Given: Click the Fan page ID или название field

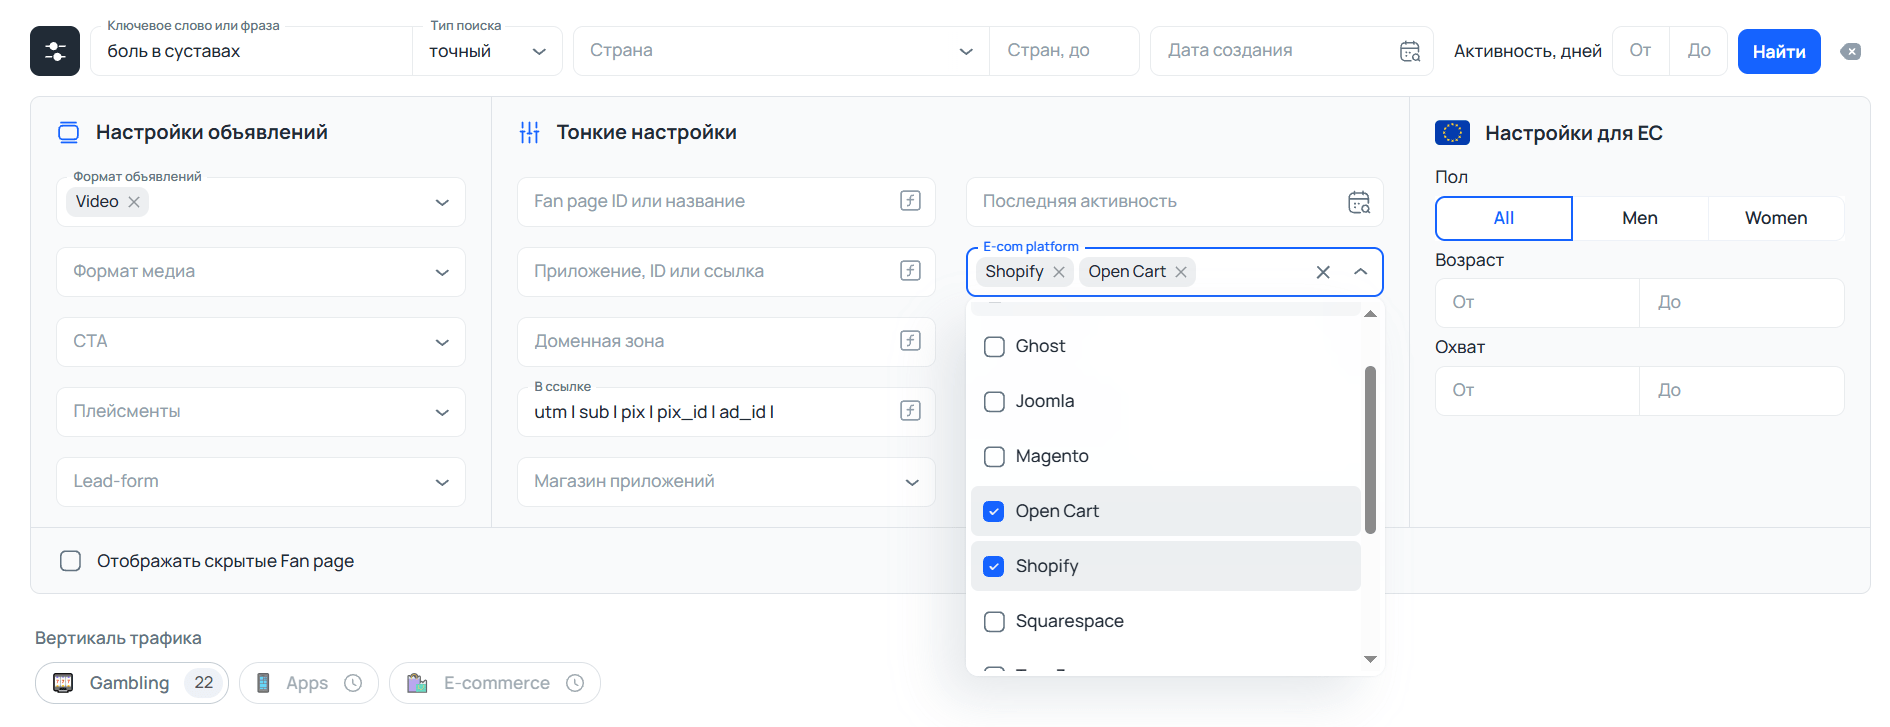Looking at the screenshot, I should tap(726, 202).
